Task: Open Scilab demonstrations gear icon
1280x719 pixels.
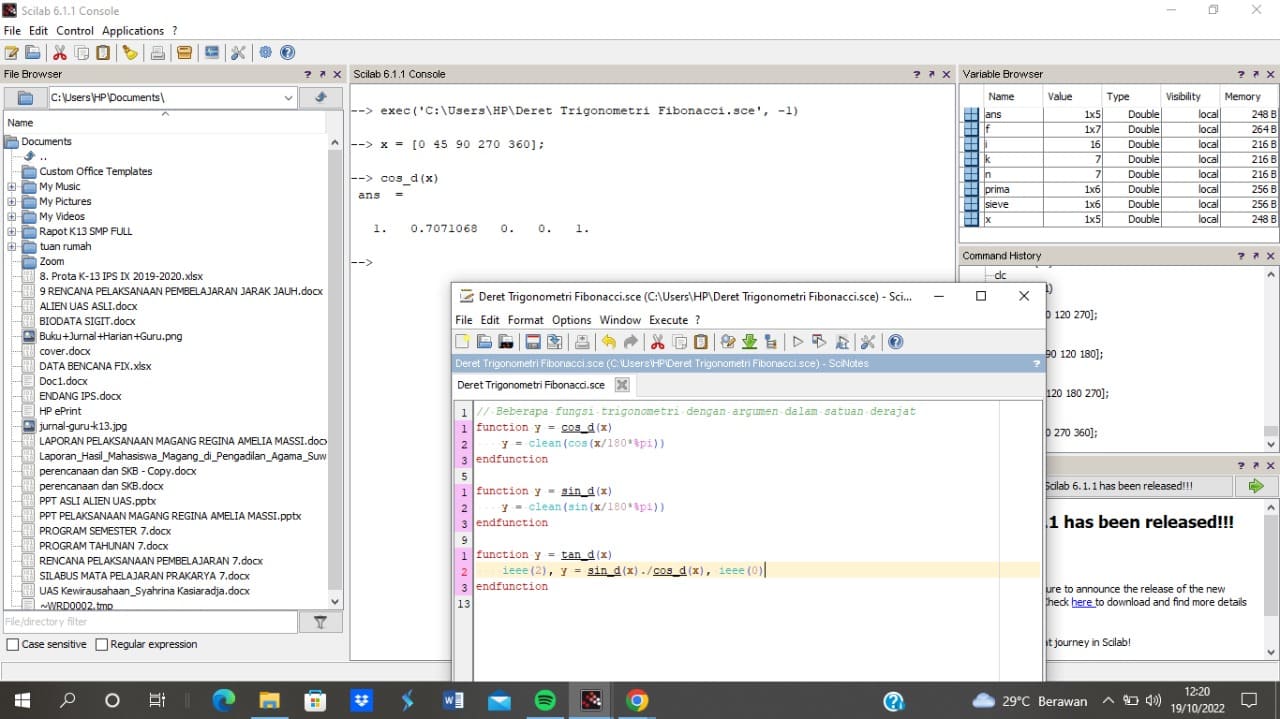Action: tap(265, 53)
